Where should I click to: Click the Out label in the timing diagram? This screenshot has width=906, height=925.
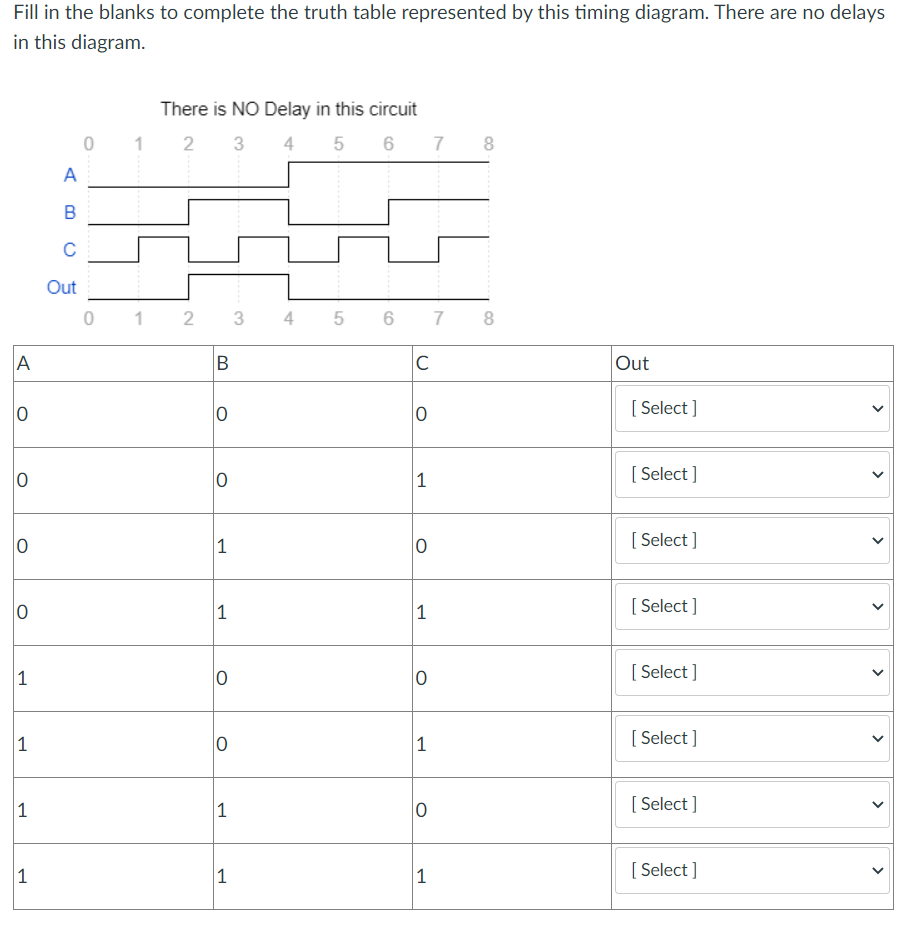[x=61, y=287]
